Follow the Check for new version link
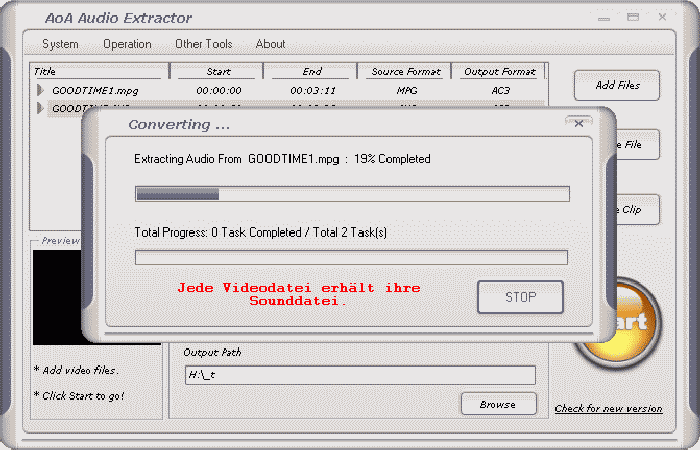700x450 pixels. pyautogui.click(x=608, y=408)
